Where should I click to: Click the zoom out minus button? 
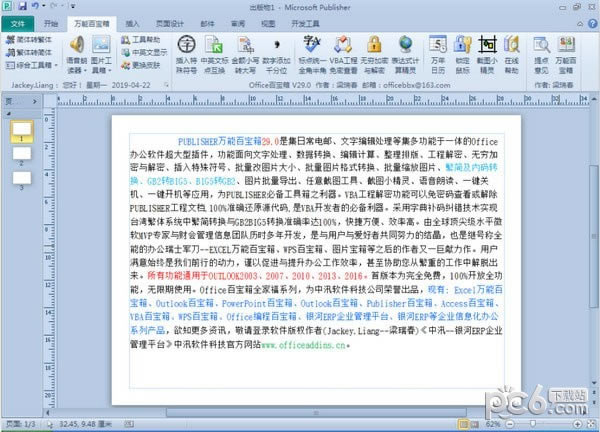[510, 424]
